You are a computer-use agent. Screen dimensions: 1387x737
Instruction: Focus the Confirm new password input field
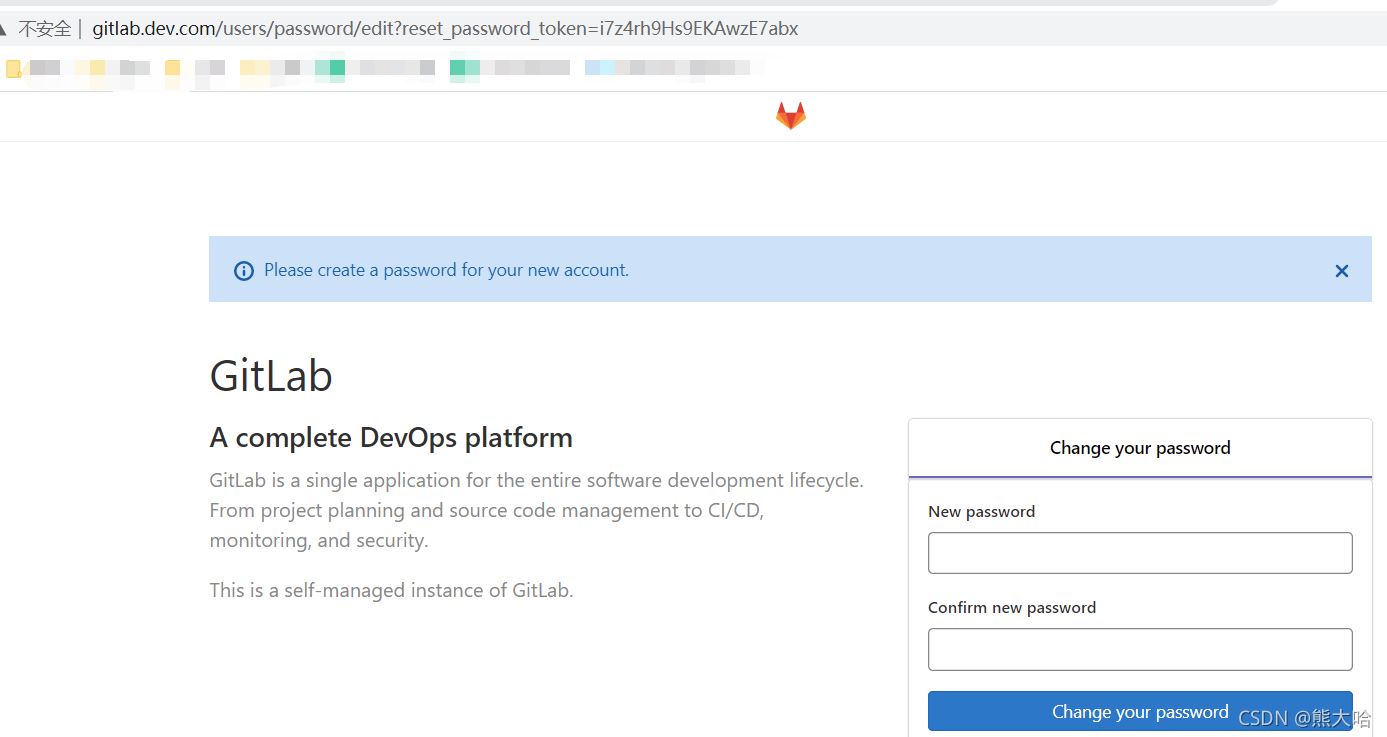pyautogui.click(x=1139, y=649)
